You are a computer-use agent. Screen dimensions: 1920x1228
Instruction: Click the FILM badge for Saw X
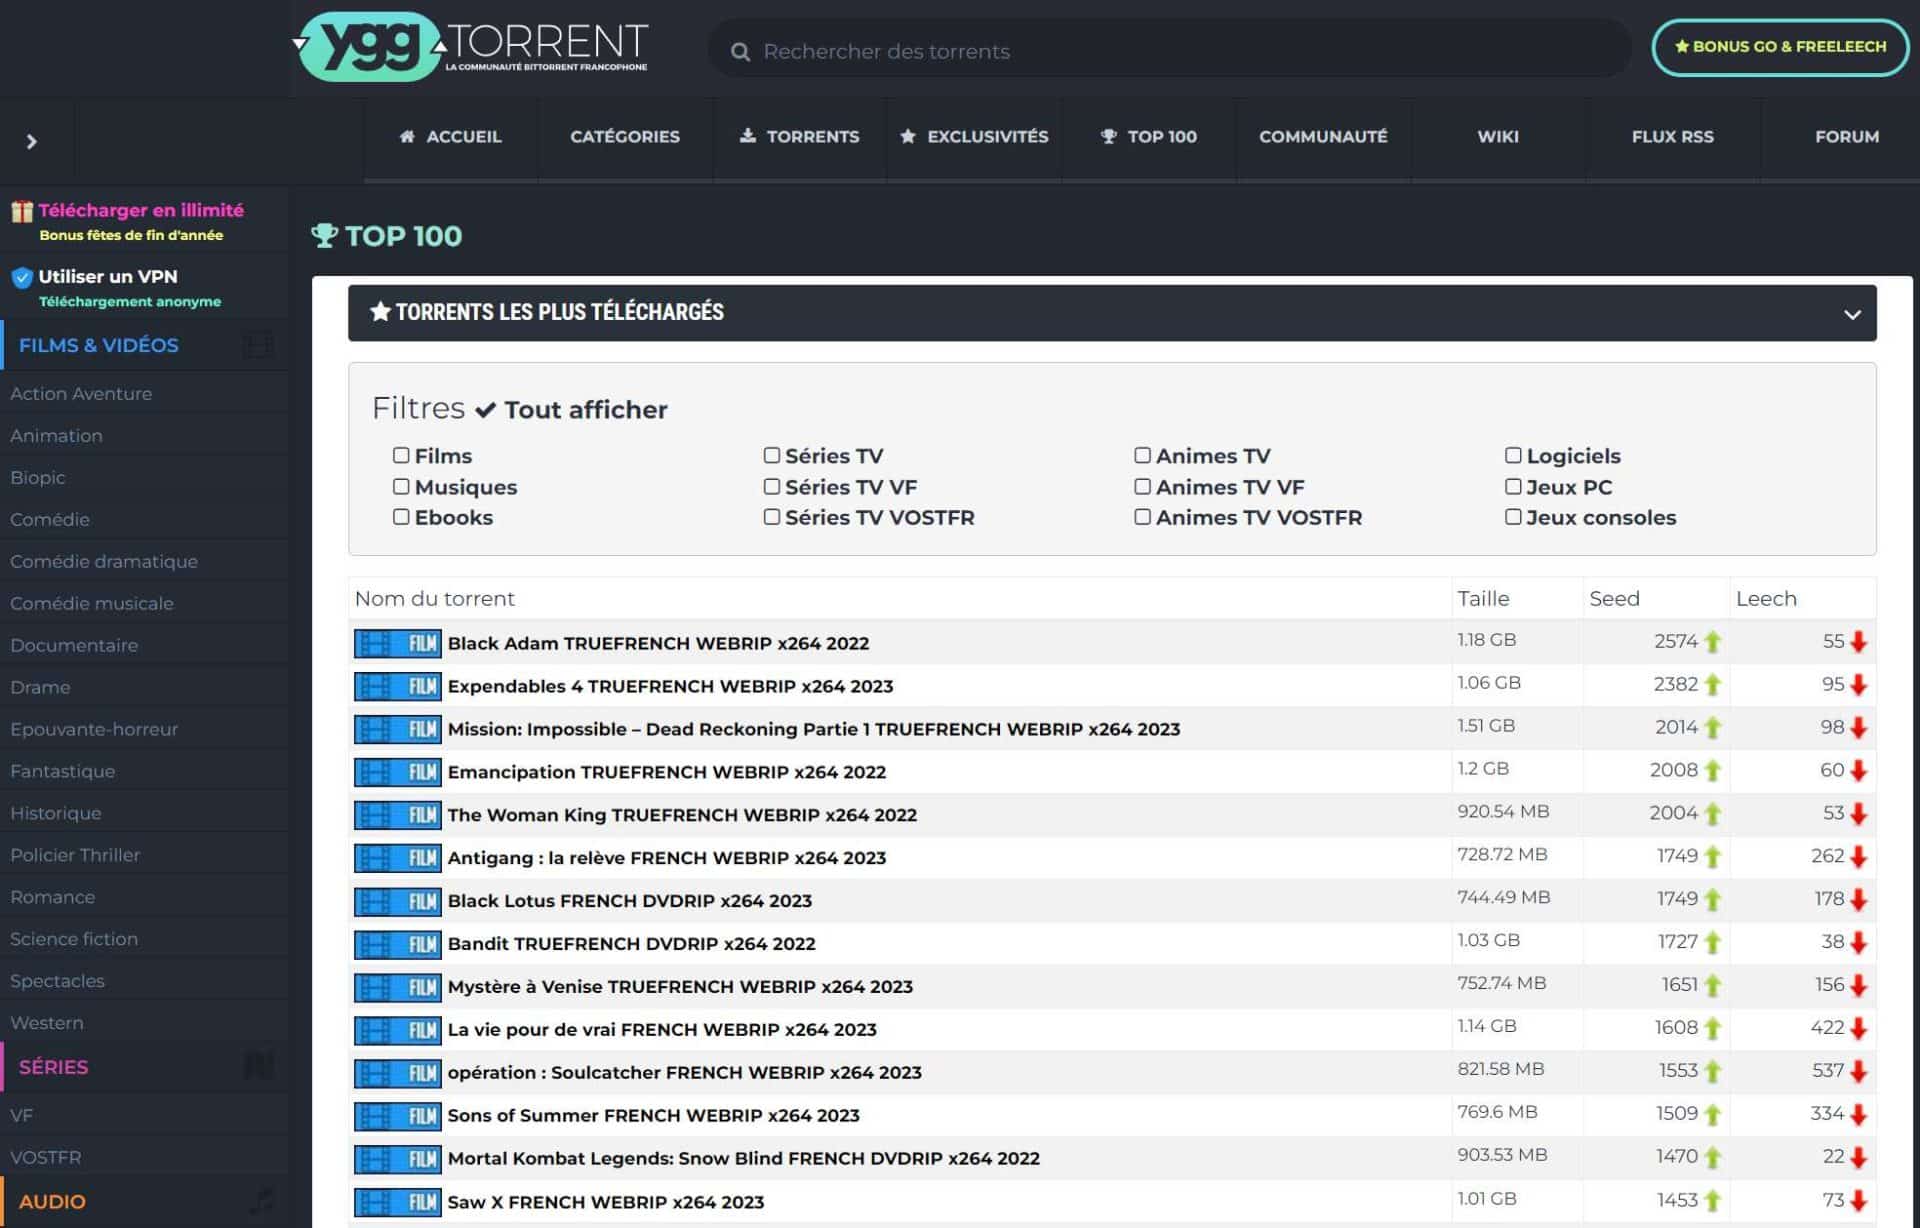coord(397,1202)
